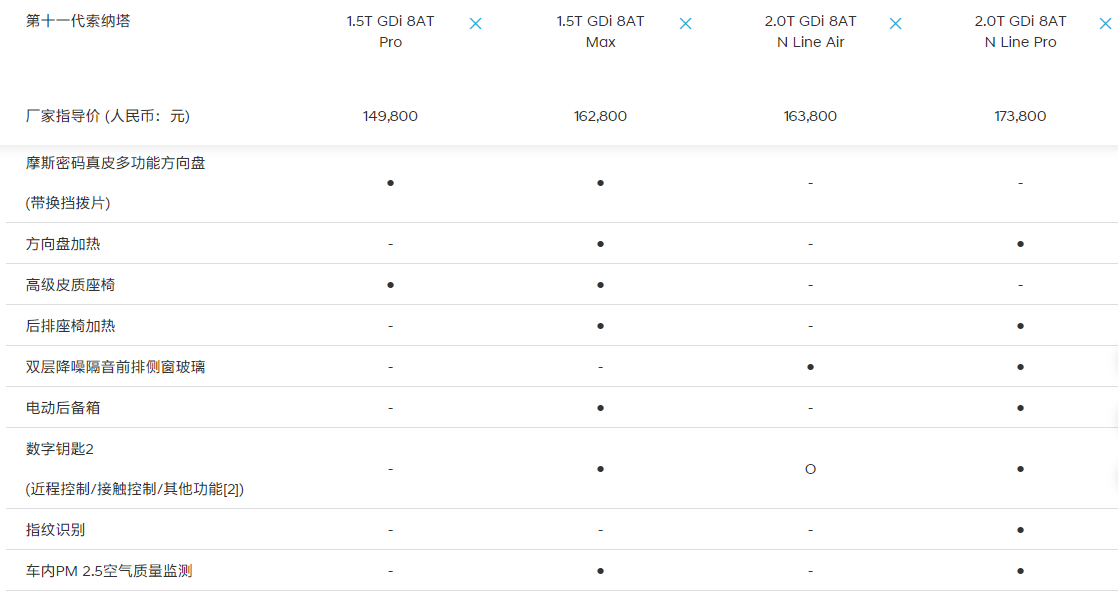Remove 2.0T GDi 8AT N Line Air
The image size is (1118, 591).
tap(896, 23)
